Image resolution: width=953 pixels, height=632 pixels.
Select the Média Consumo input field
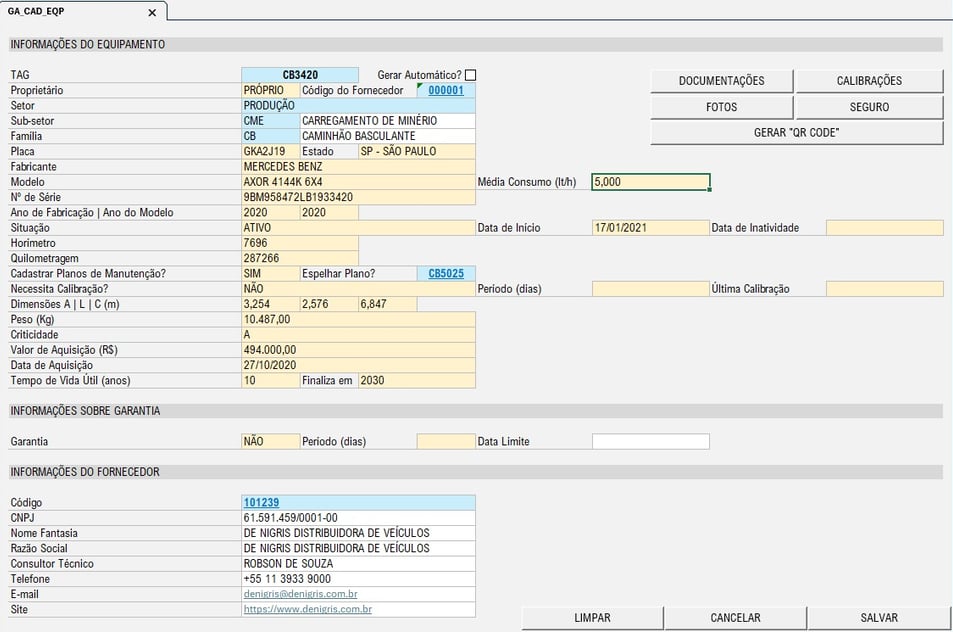point(650,182)
